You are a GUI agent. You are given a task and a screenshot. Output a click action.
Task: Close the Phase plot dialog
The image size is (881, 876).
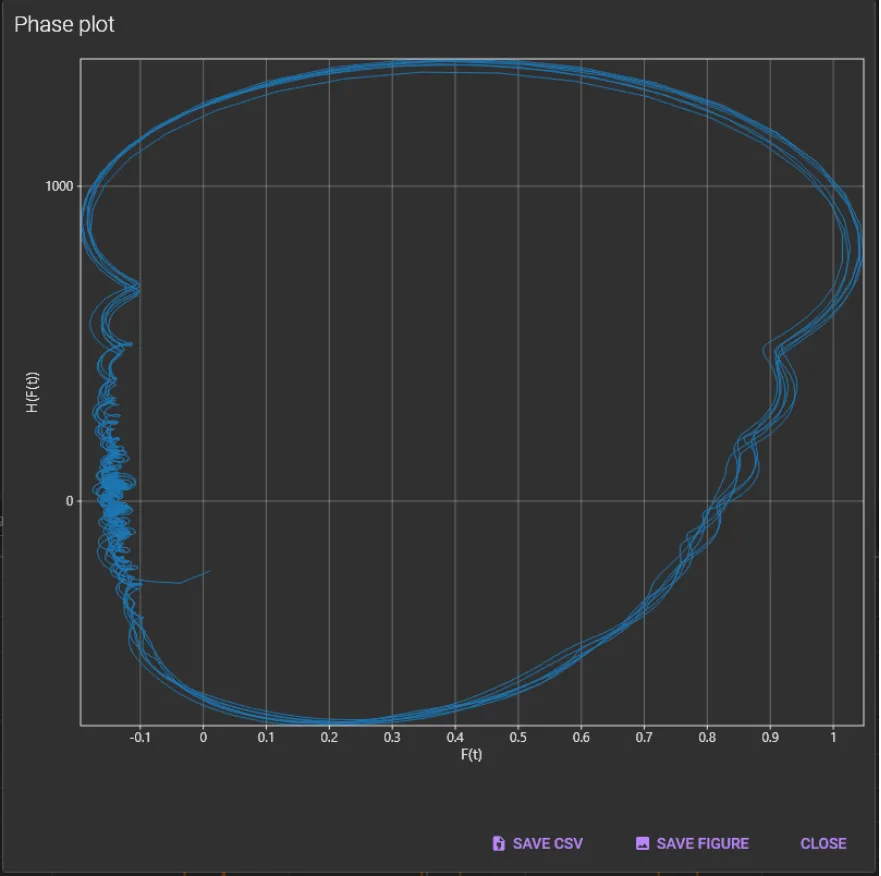[x=823, y=844]
